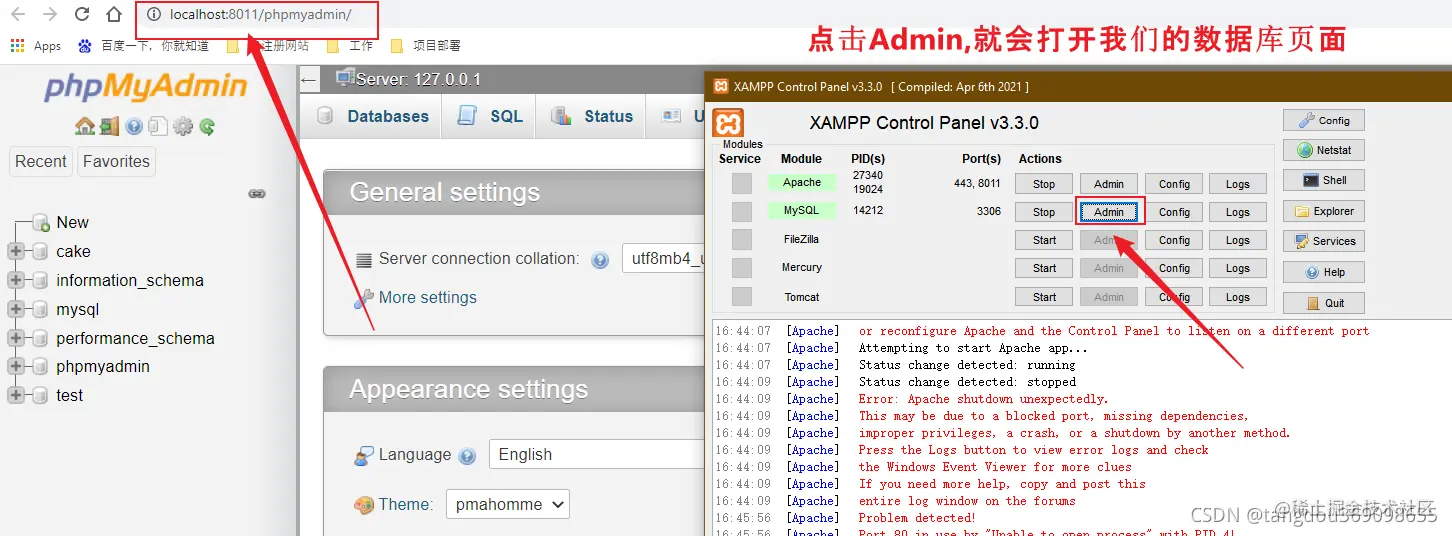Viewport: 1452px width, 536px height.
Task: Toggle Apache service checkbox
Action: (741, 183)
